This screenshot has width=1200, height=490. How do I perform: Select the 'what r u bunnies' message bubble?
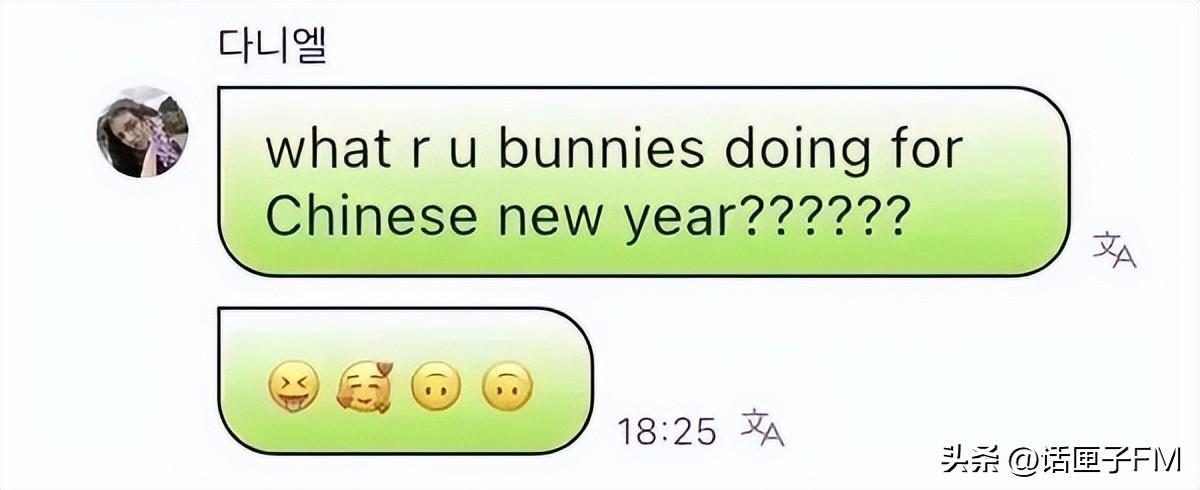pyautogui.click(x=643, y=181)
